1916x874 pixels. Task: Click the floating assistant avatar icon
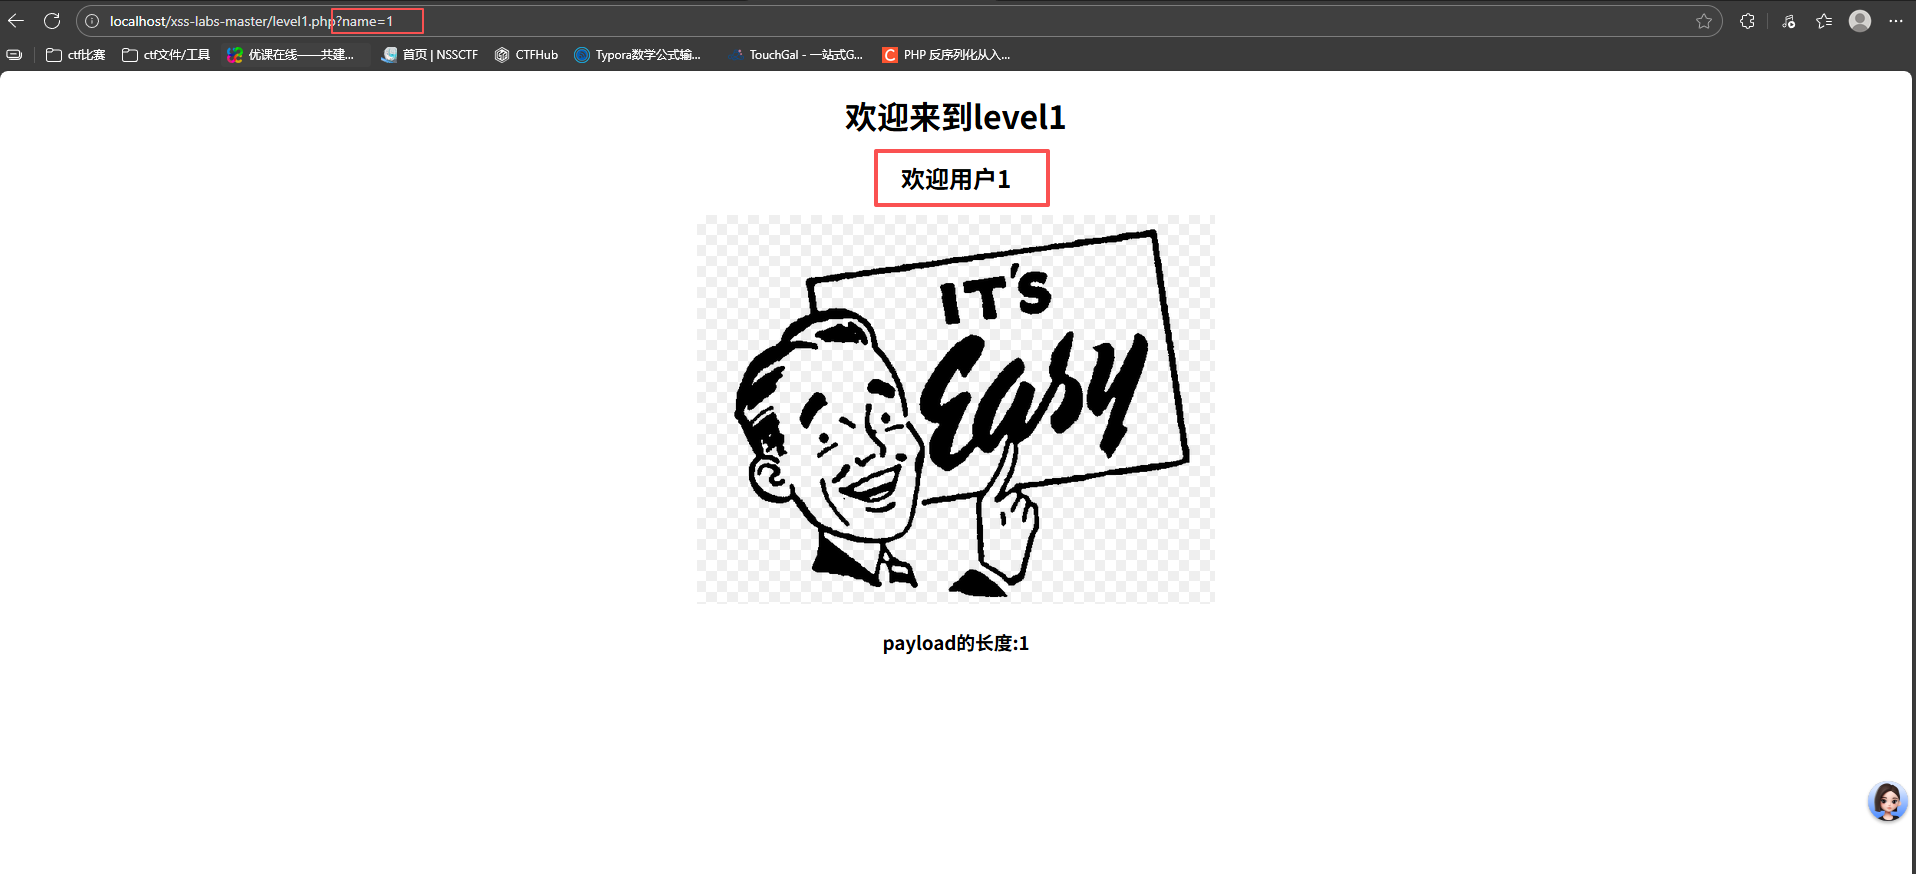[x=1887, y=802]
